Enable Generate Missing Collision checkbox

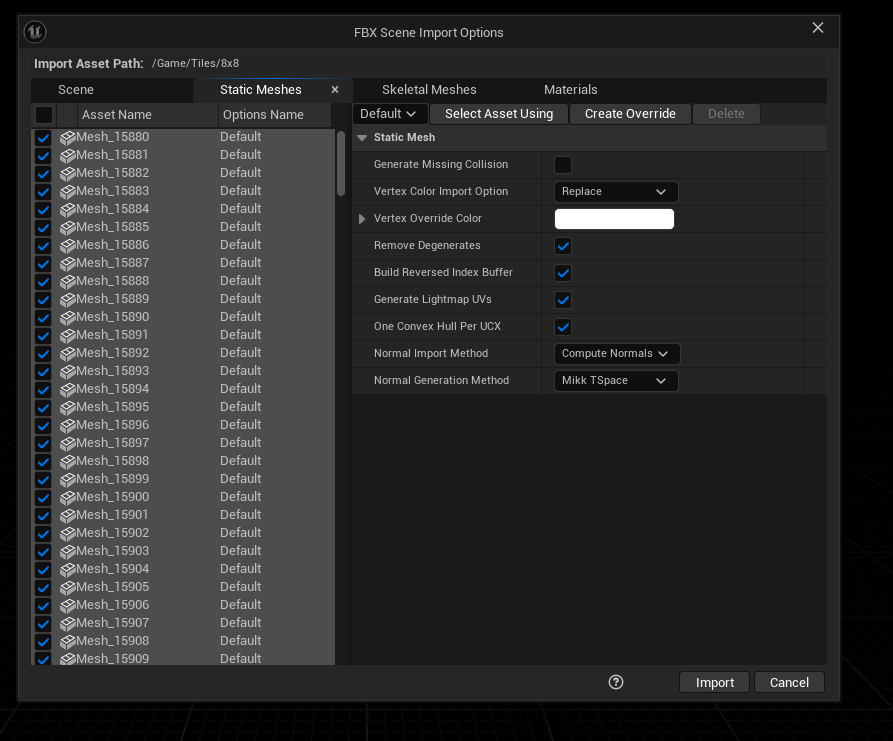[563, 165]
